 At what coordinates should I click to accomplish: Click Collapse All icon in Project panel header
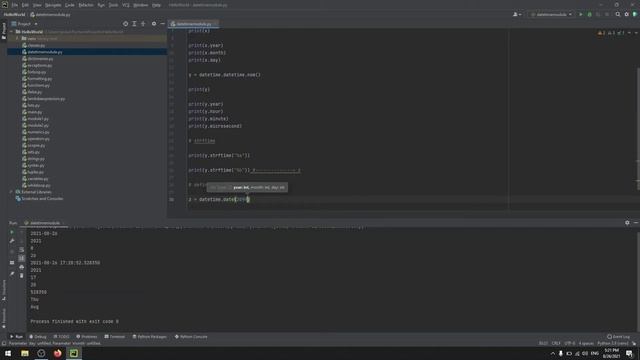click(143, 24)
